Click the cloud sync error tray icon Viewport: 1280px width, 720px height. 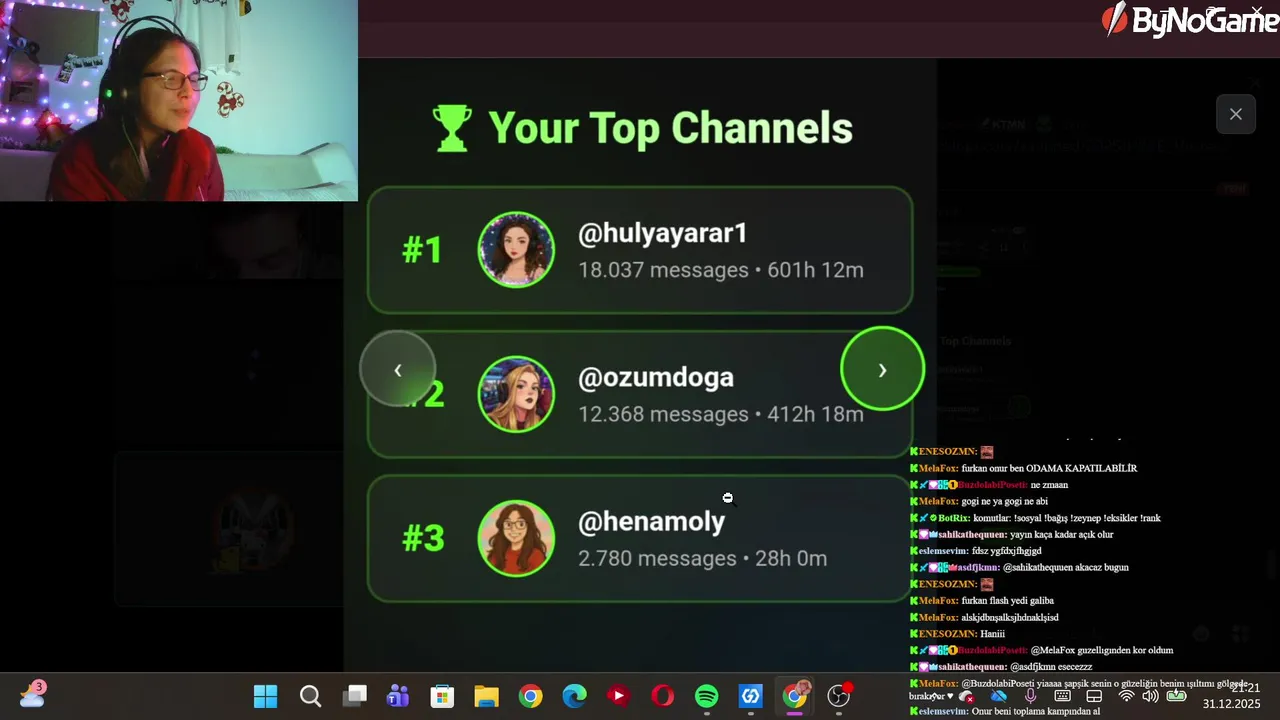(966, 697)
